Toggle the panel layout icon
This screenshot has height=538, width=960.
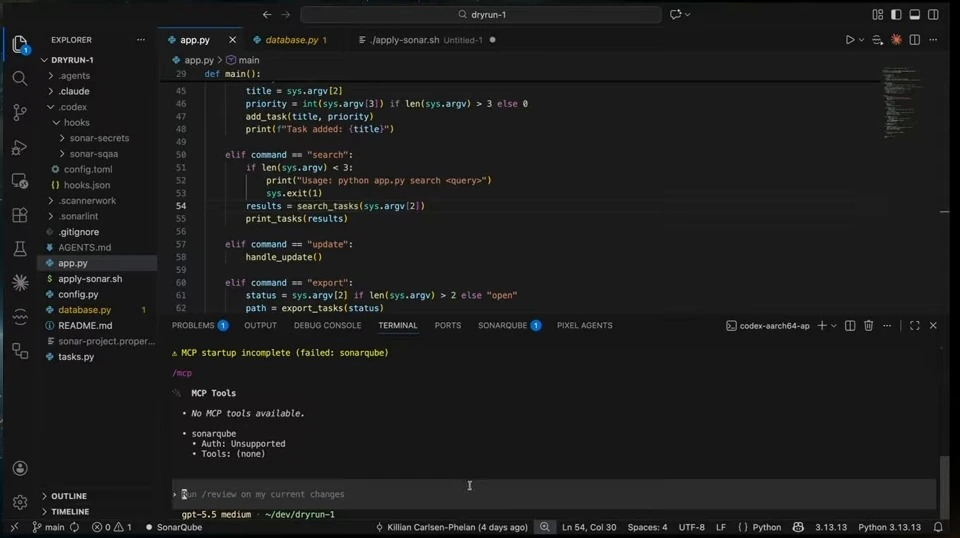(x=915, y=14)
